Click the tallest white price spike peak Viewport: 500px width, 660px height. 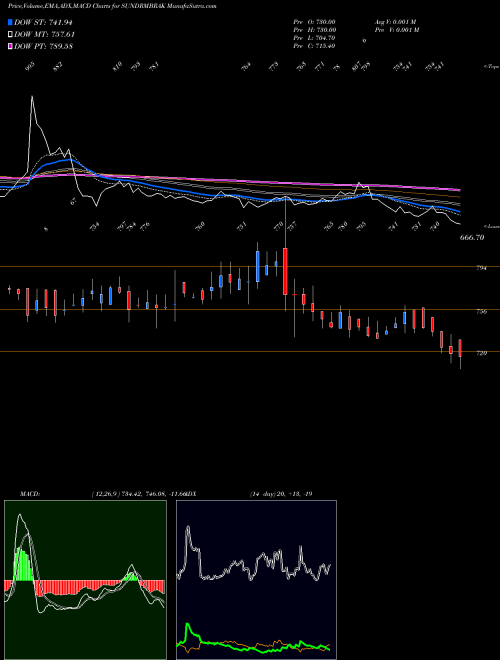[x=32, y=97]
